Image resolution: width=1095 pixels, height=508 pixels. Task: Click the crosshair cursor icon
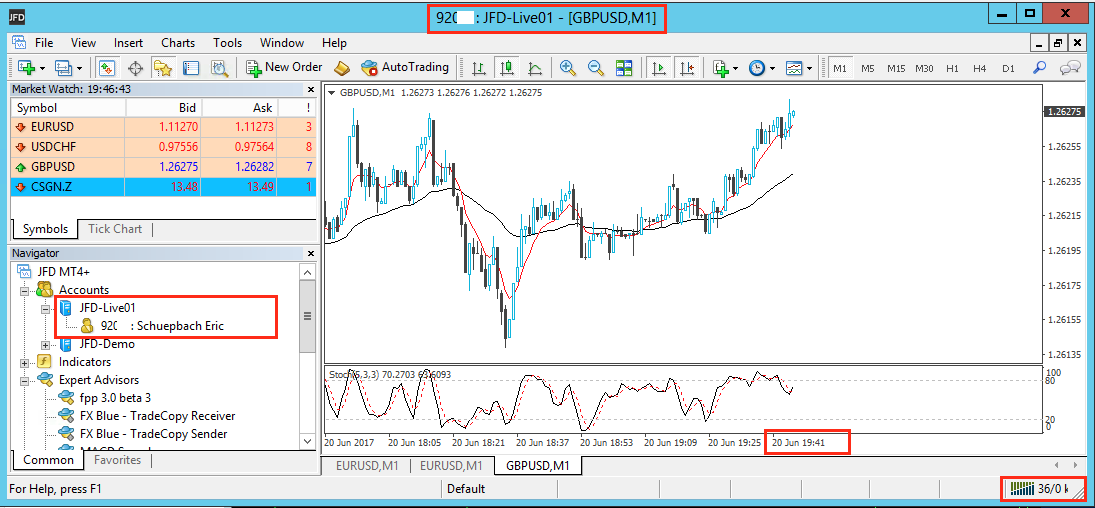135,67
